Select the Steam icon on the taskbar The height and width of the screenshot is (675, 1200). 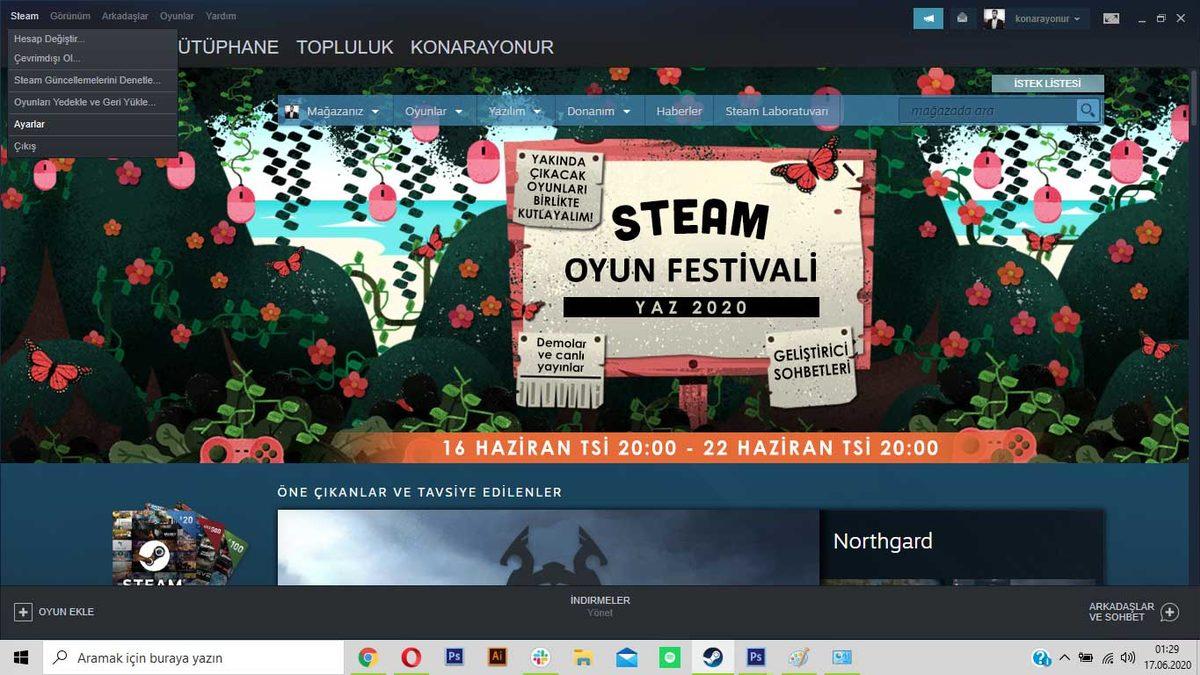[713, 658]
